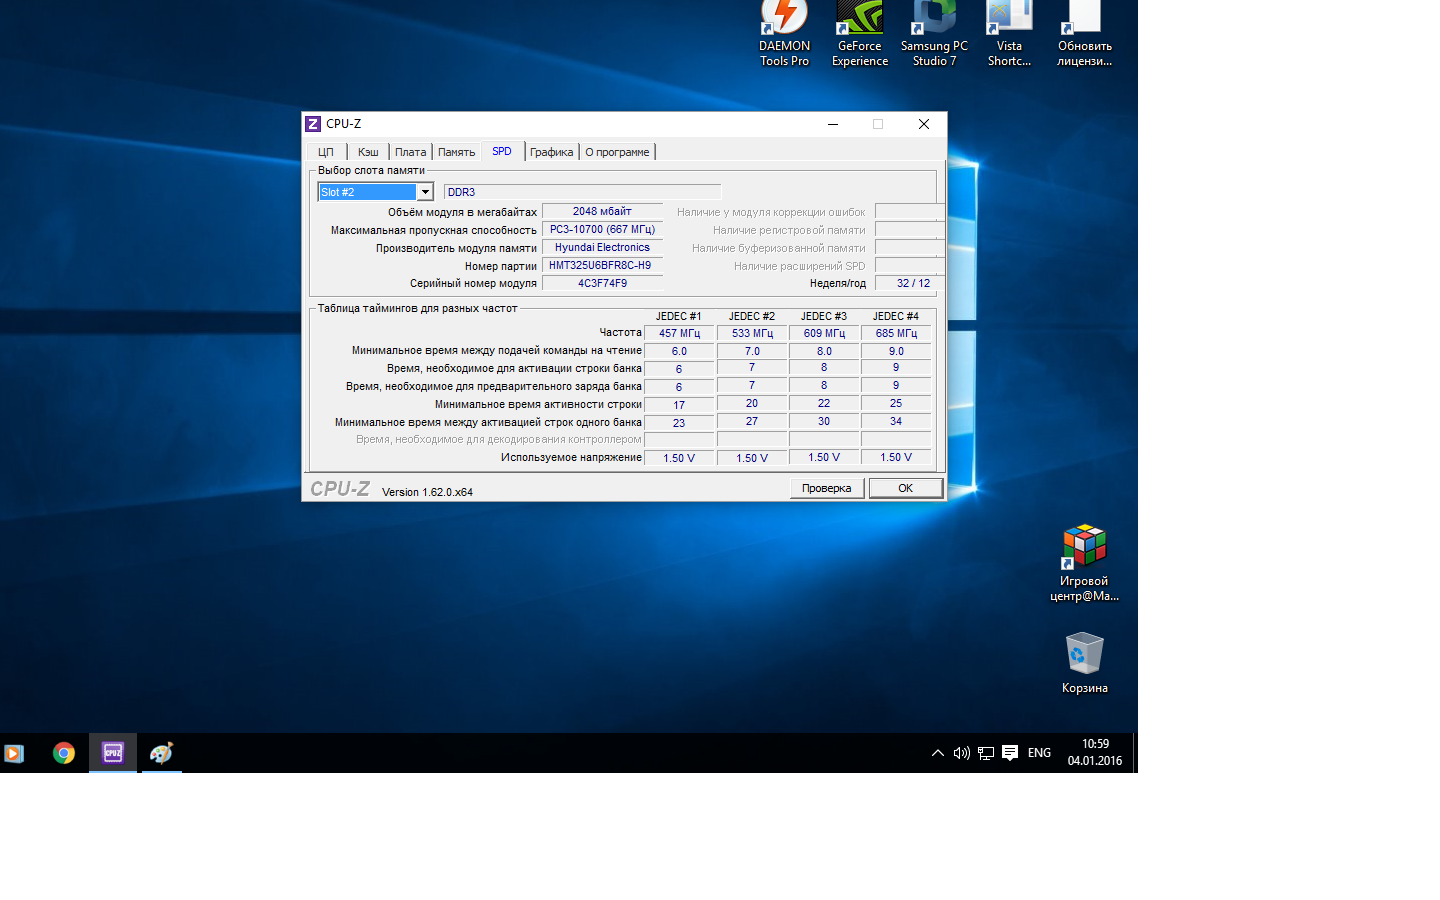The image size is (1440, 900).
Task: Show hidden system tray icons
Action: click(937, 753)
